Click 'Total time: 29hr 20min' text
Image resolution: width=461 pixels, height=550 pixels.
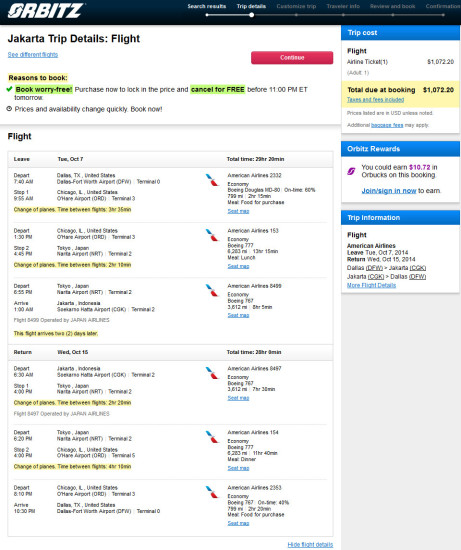pyautogui.click(x=255, y=159)
